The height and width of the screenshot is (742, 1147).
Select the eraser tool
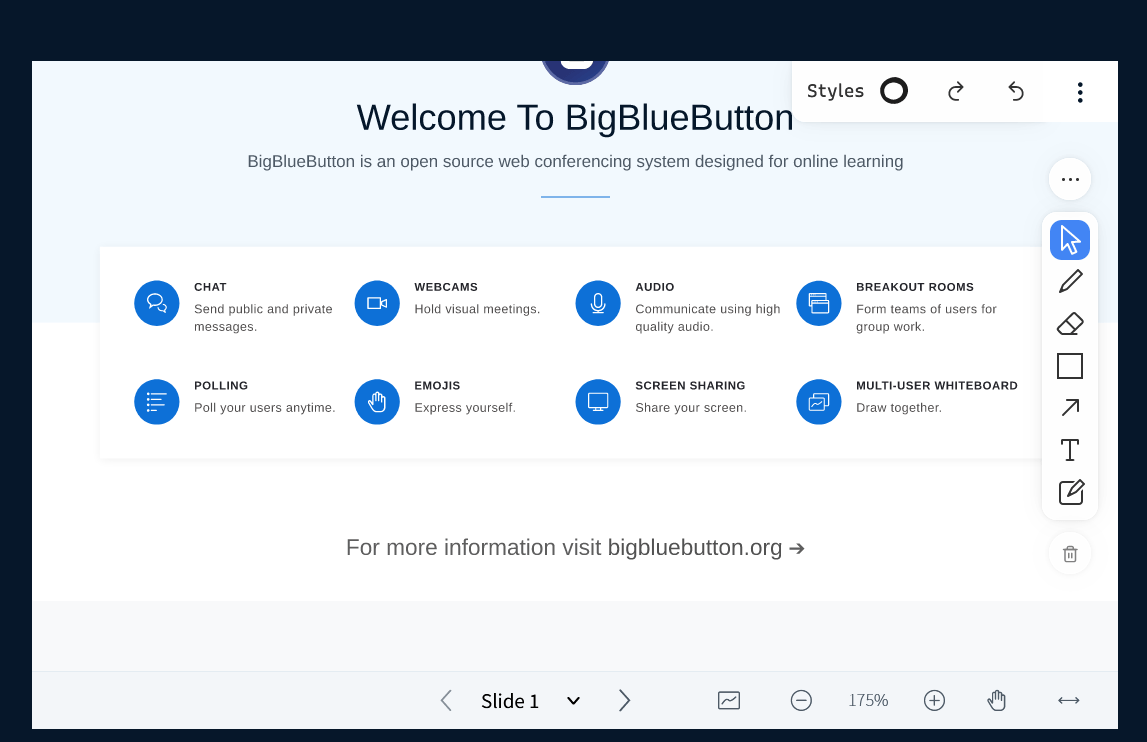pyautogui.click(x=1069, y=323)
